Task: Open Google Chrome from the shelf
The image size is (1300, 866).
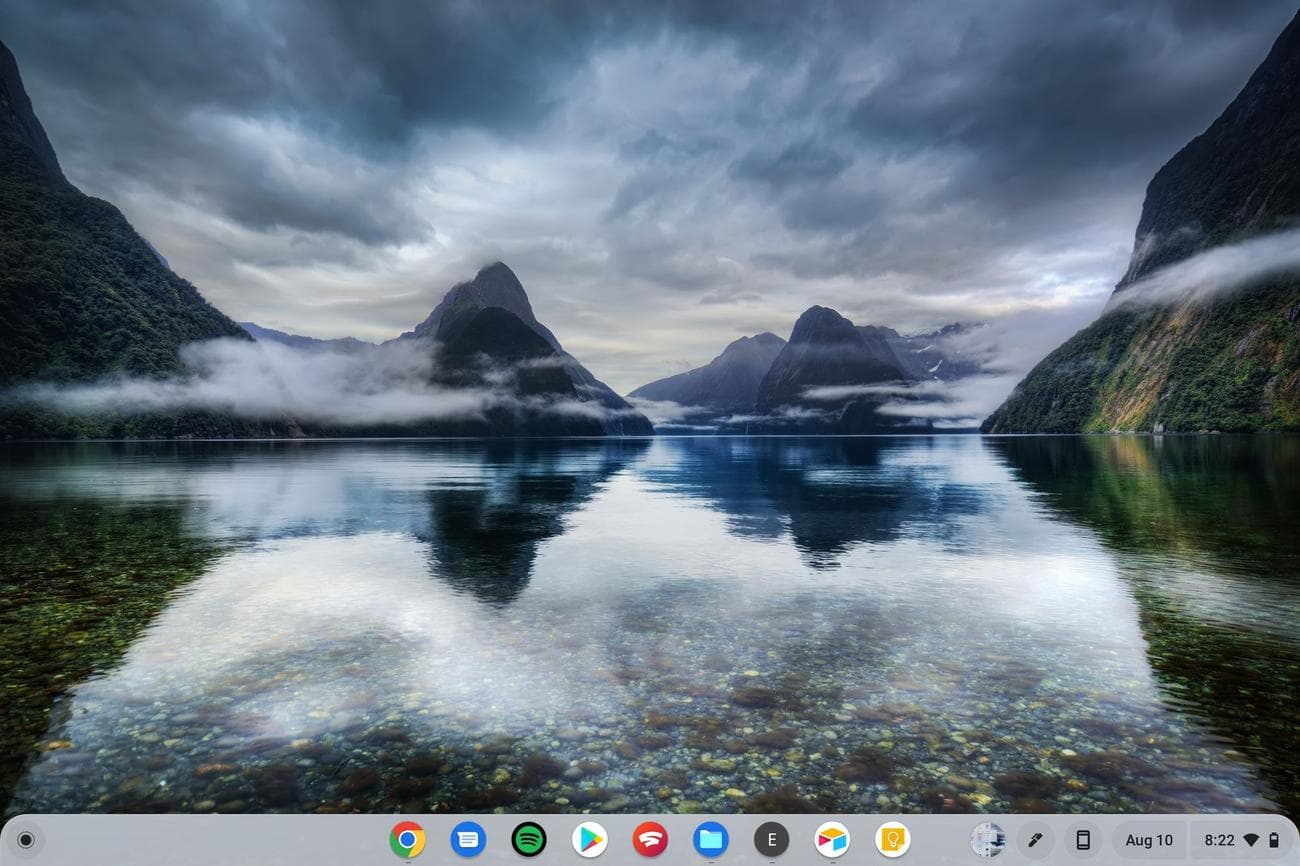Action: click(407, 840)
